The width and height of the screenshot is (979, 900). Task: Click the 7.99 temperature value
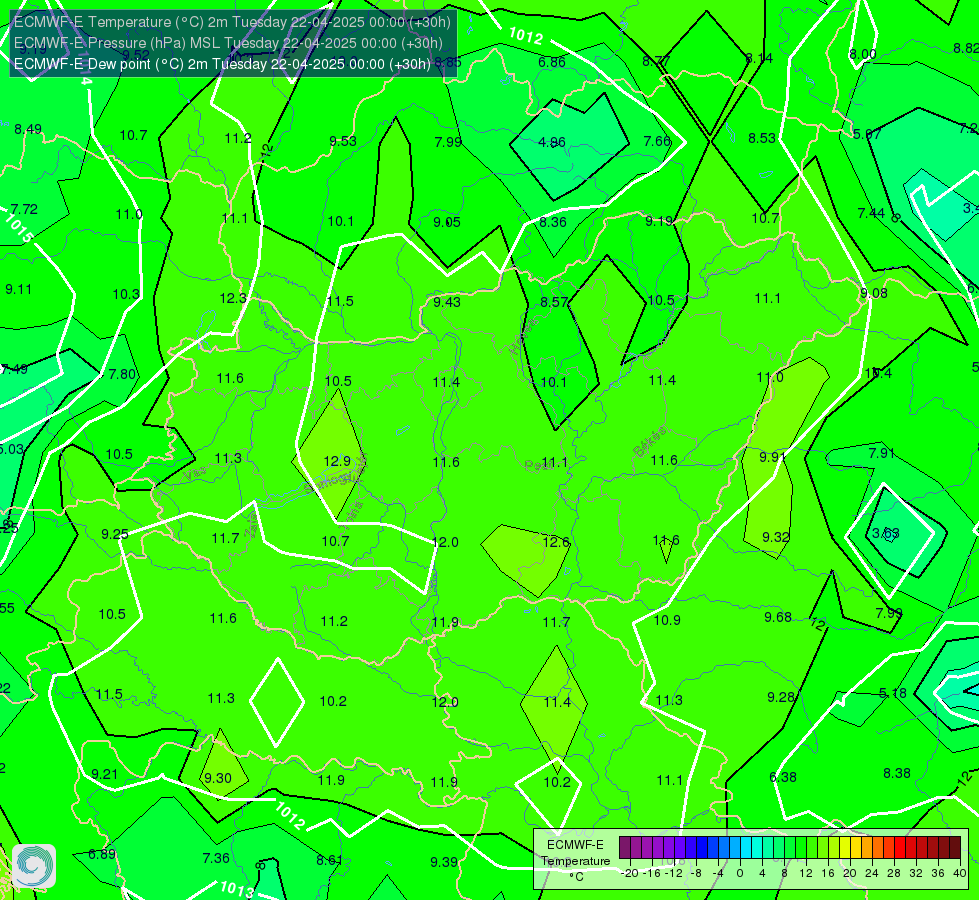pyautogui.click(x=448, y=142)
